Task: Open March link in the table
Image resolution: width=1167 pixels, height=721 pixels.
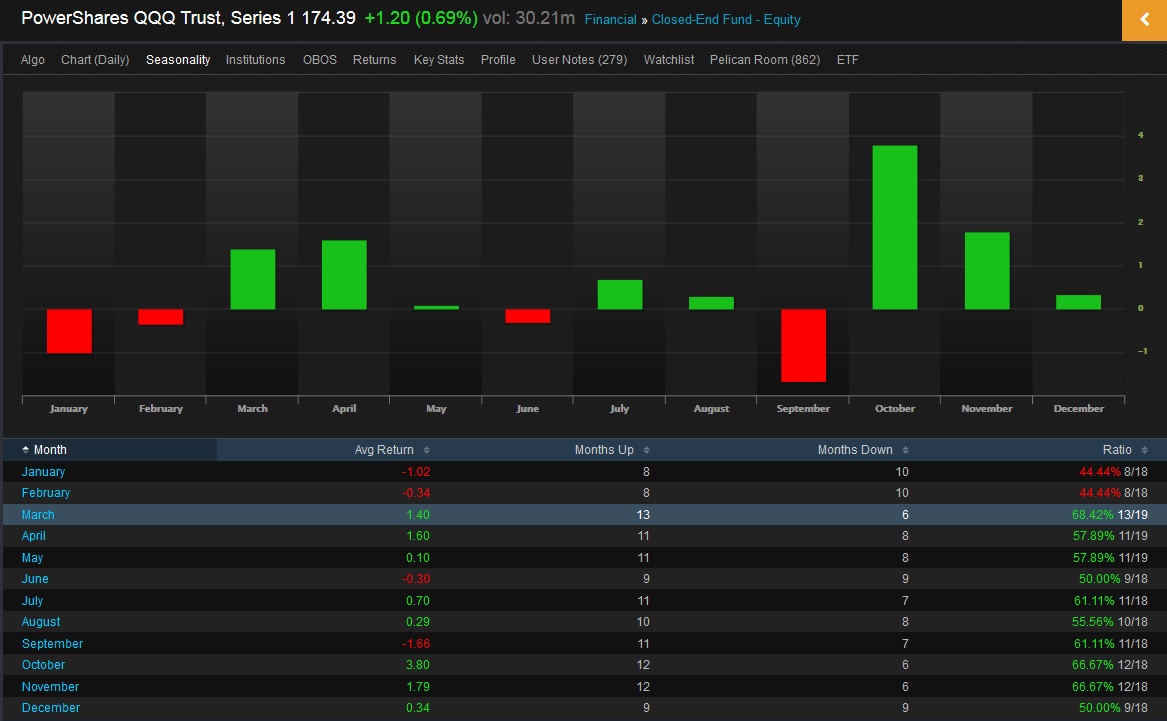Action: pyautogui.click(x=38, y=515)
